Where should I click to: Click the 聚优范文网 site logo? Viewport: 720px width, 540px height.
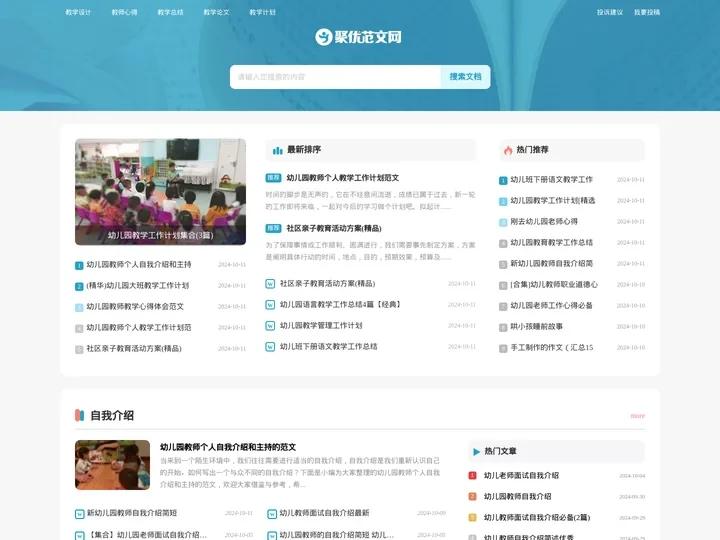coord(358,37)
